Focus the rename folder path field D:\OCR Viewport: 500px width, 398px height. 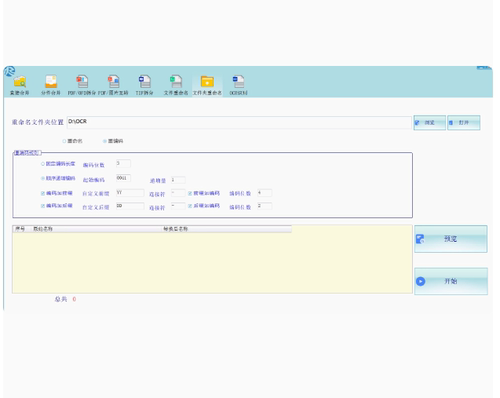(x=239, y=122)
